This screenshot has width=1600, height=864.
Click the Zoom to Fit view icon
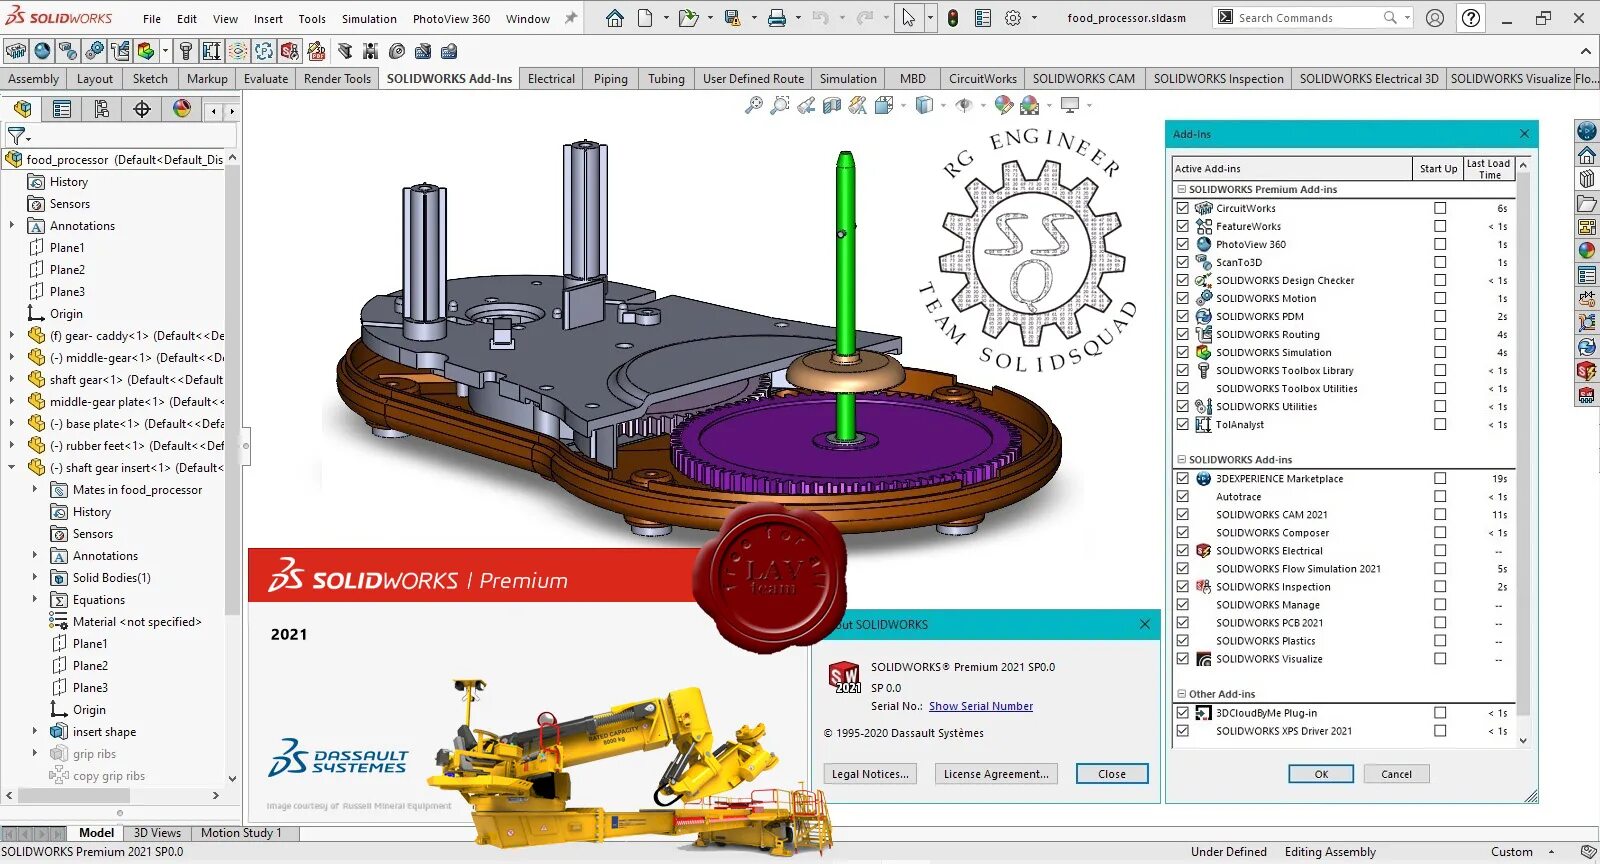click(754, 105)
